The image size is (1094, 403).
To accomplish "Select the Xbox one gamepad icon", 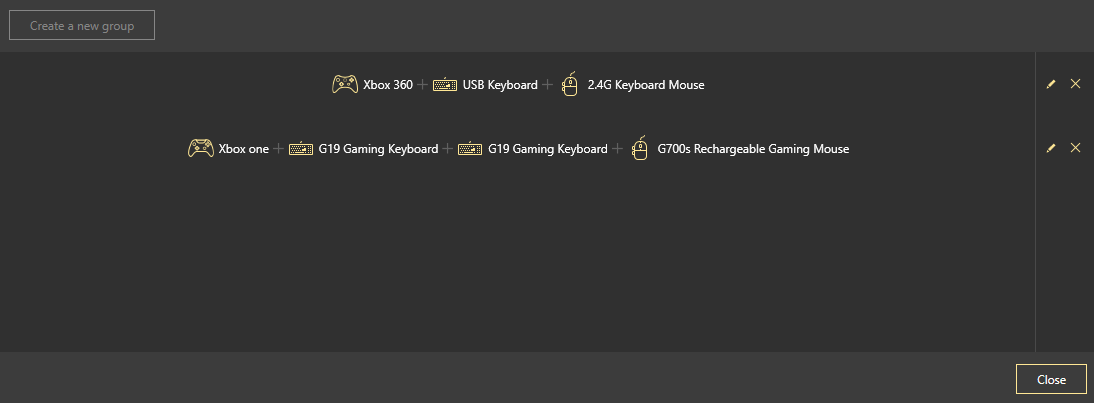I will coord(200,148).
